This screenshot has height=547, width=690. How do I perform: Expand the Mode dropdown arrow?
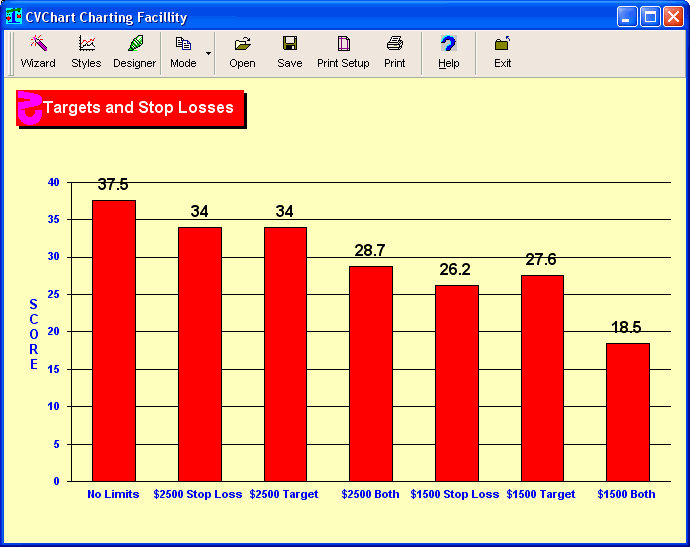click(209, 52)
